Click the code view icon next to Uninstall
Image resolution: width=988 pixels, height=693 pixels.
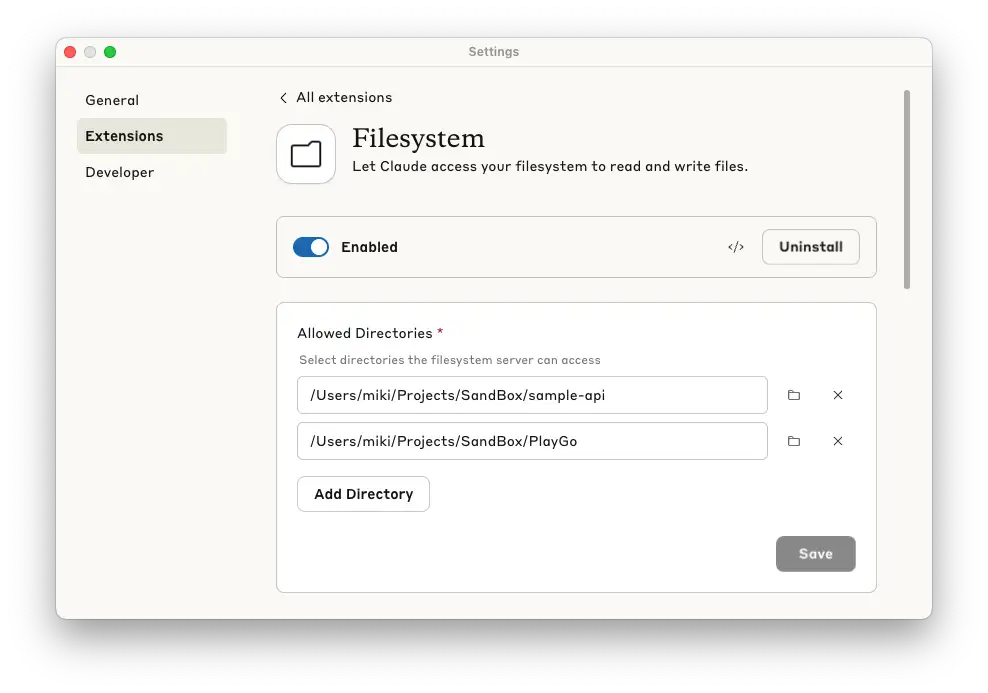(x=736, y=247)
